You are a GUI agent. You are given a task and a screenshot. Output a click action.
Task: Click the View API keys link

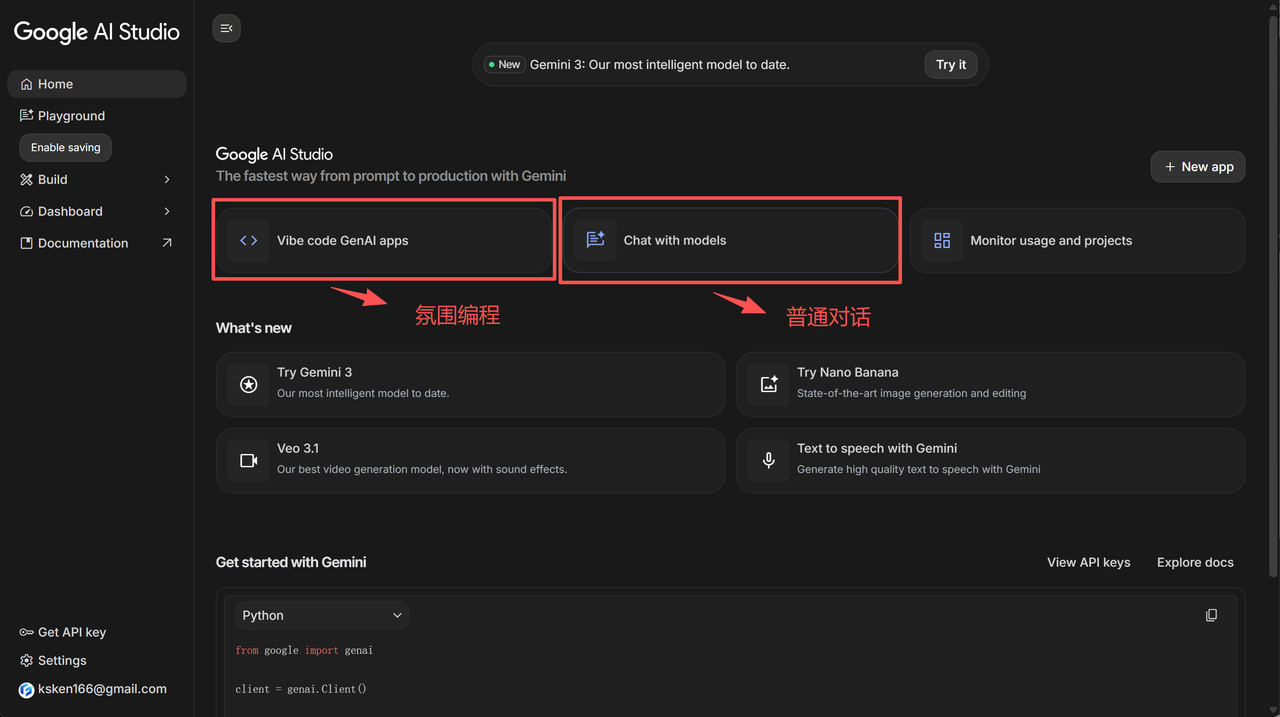click(x=1089, y=562)
